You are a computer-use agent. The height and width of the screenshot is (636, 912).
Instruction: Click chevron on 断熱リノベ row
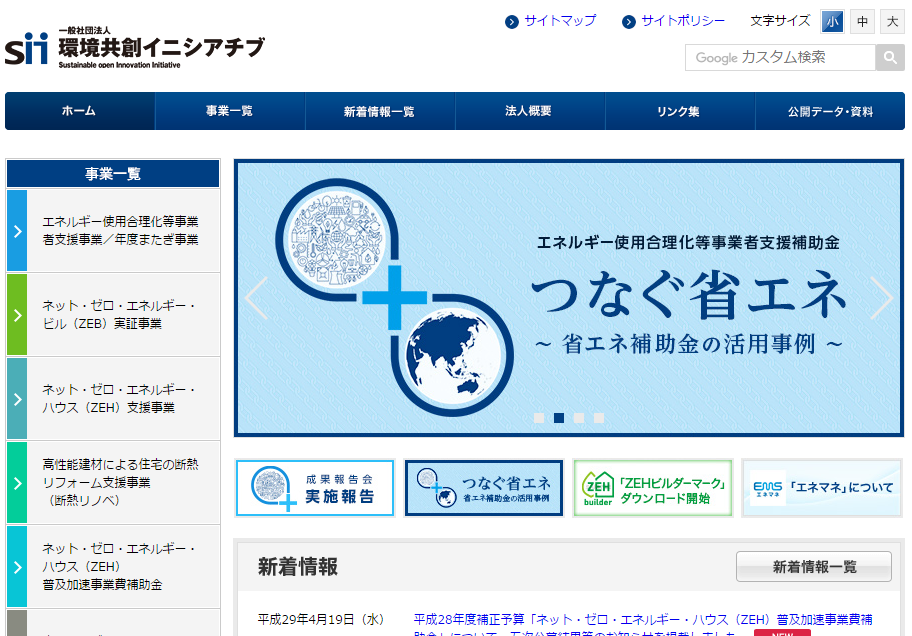pyautogui.click(x=17, y=482)
